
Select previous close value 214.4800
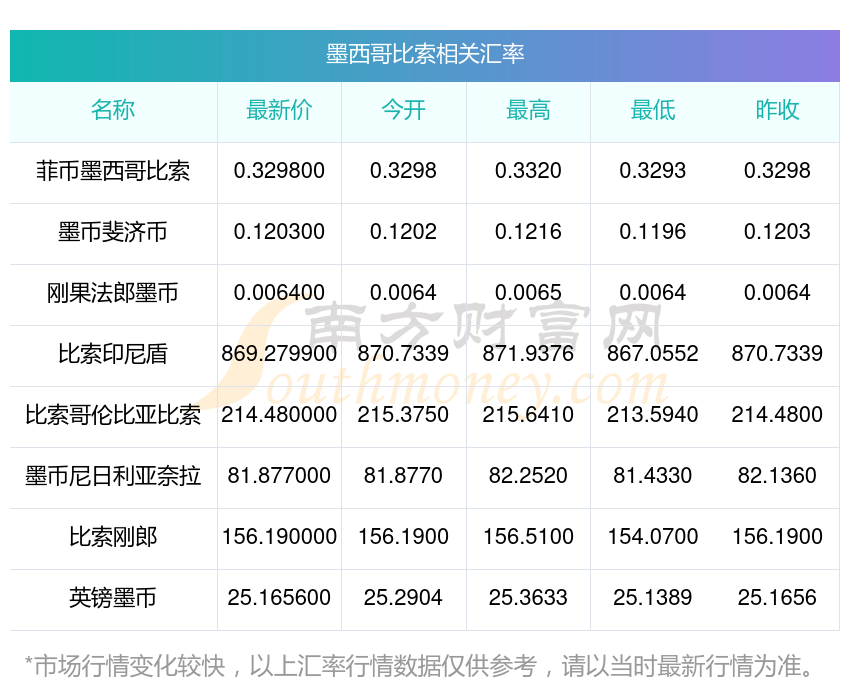pyautogui.click(x=777, y=415)
